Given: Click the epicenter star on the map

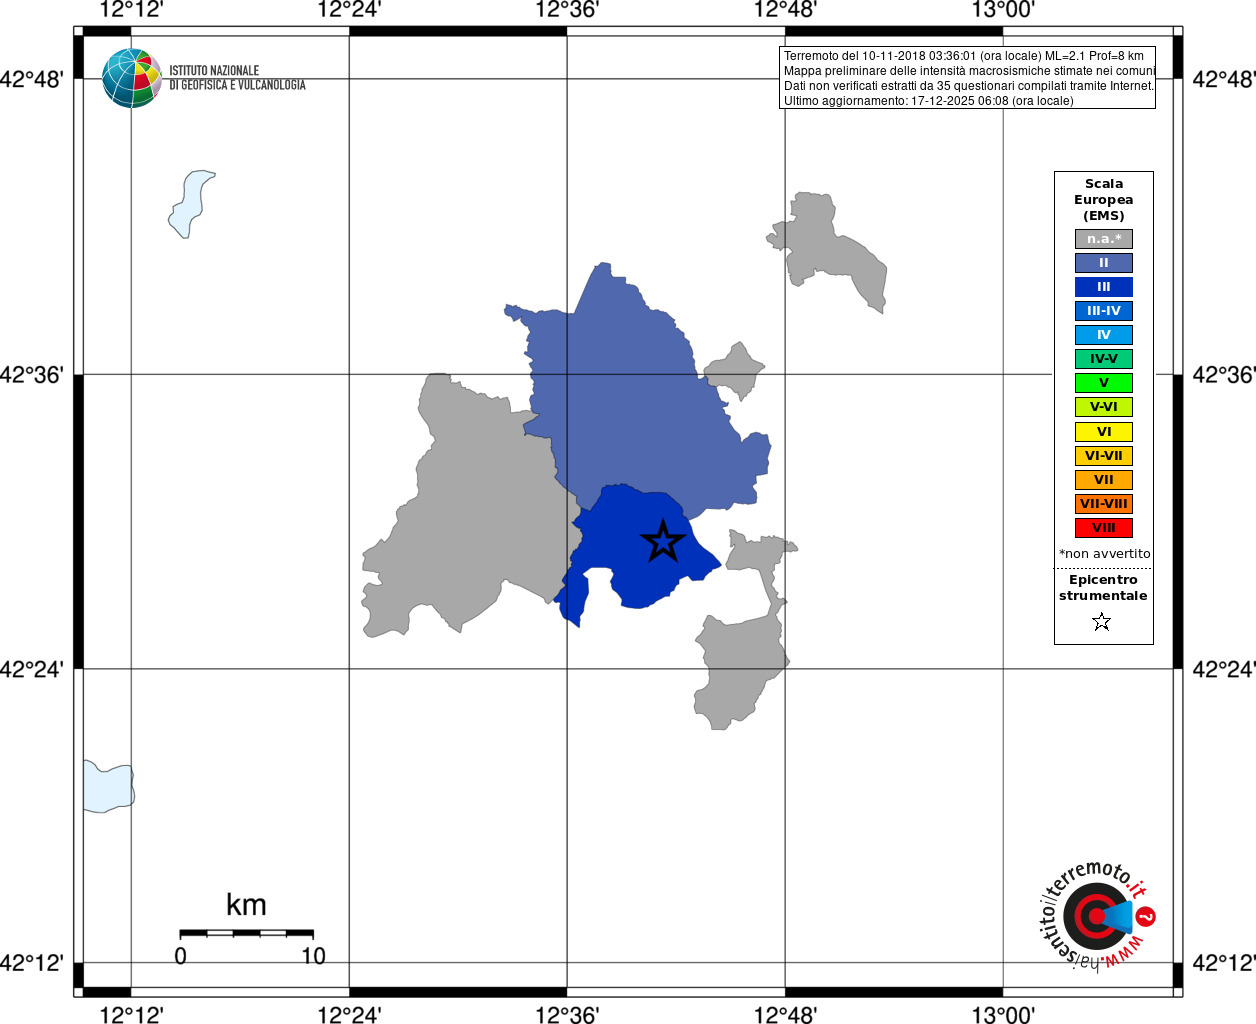Looking at the screenshot, I should pos(662,541).
